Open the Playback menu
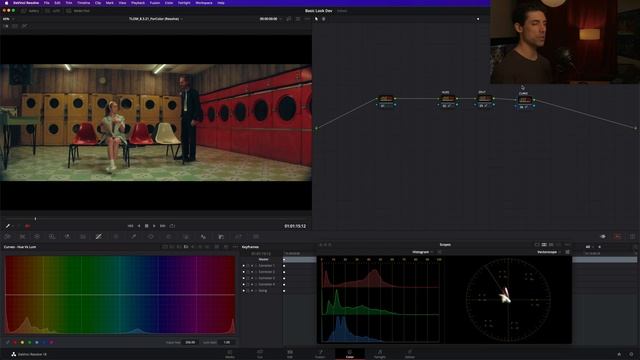Viewport: 640px width, 360px height. [x=138, y=3]
